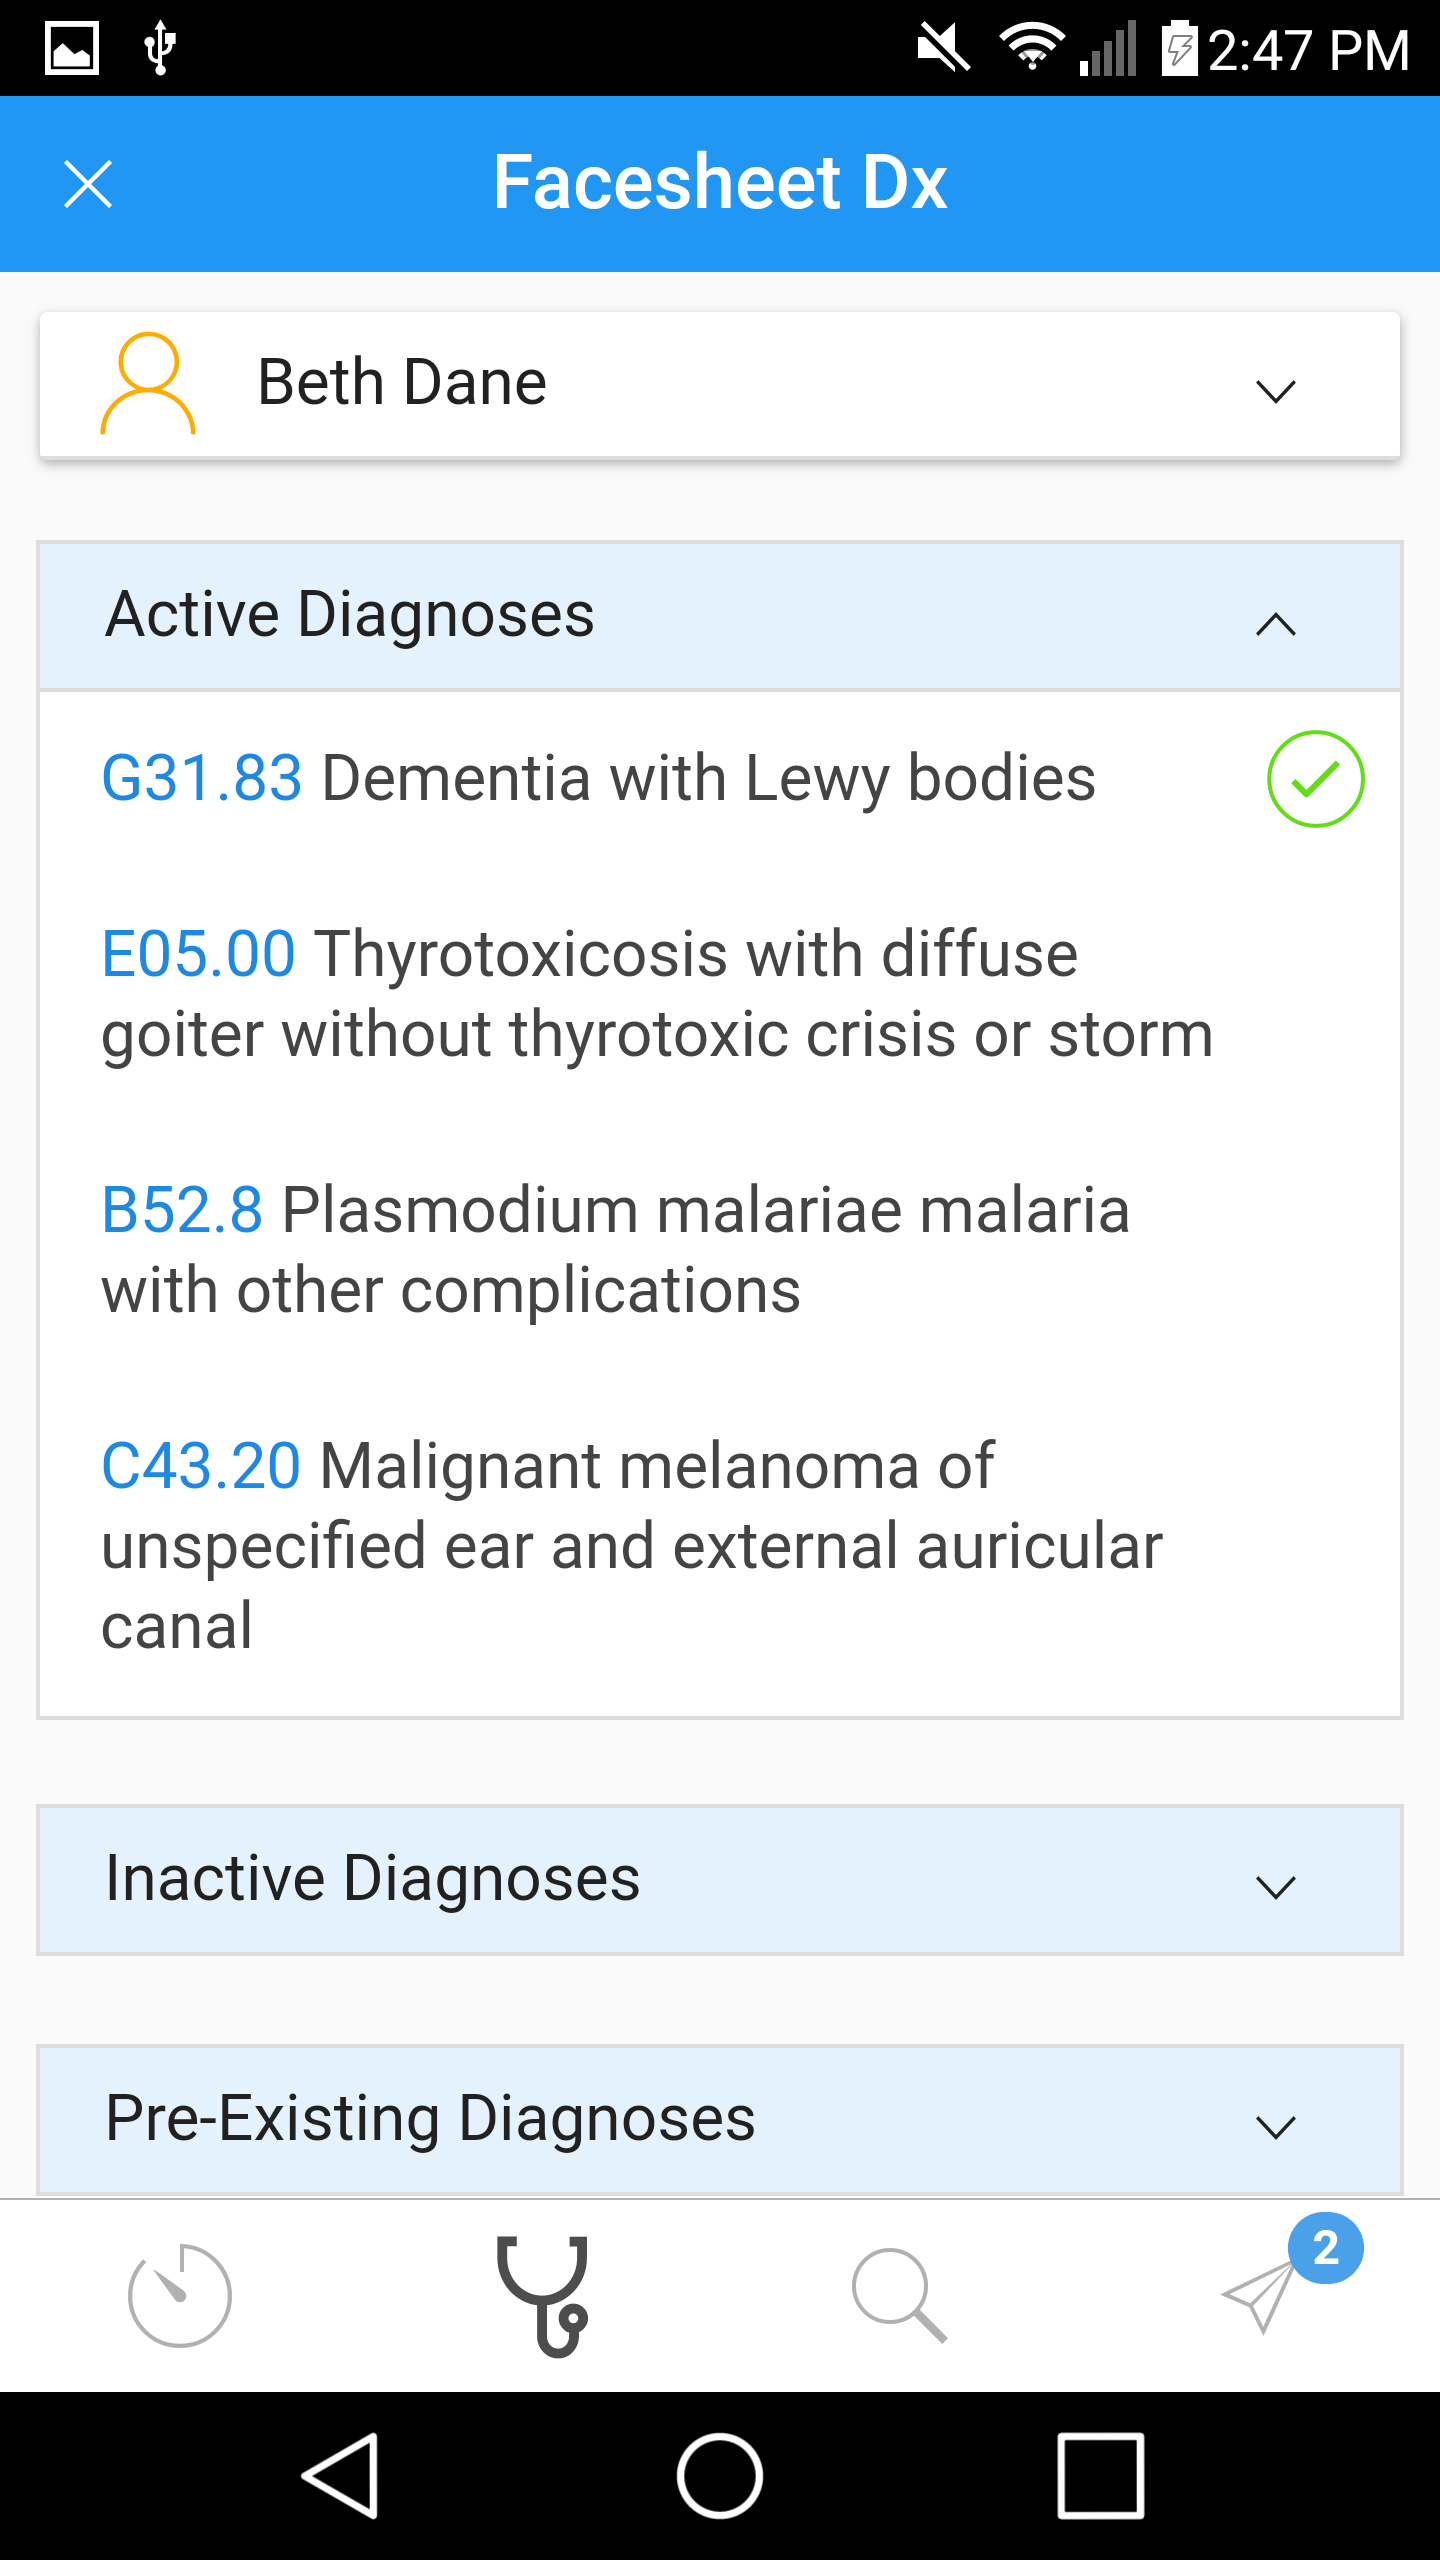Open the clock timer tab
The width and height of the screenshot is (1440, 2560).
180,2294
